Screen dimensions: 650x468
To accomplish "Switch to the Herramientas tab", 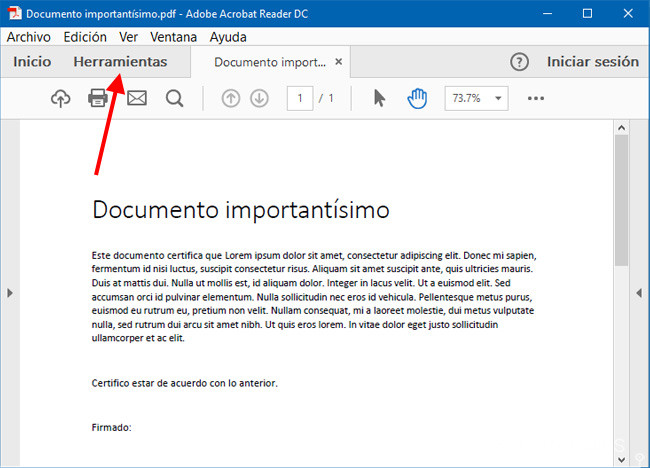I will (120, 62).
